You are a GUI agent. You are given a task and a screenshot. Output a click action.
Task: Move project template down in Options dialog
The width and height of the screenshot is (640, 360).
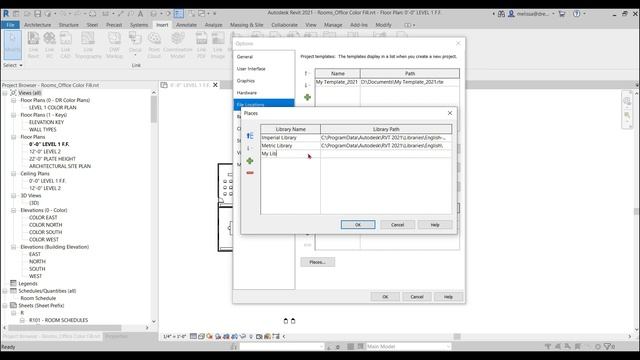pyautogui.click(x=306, y=85)
